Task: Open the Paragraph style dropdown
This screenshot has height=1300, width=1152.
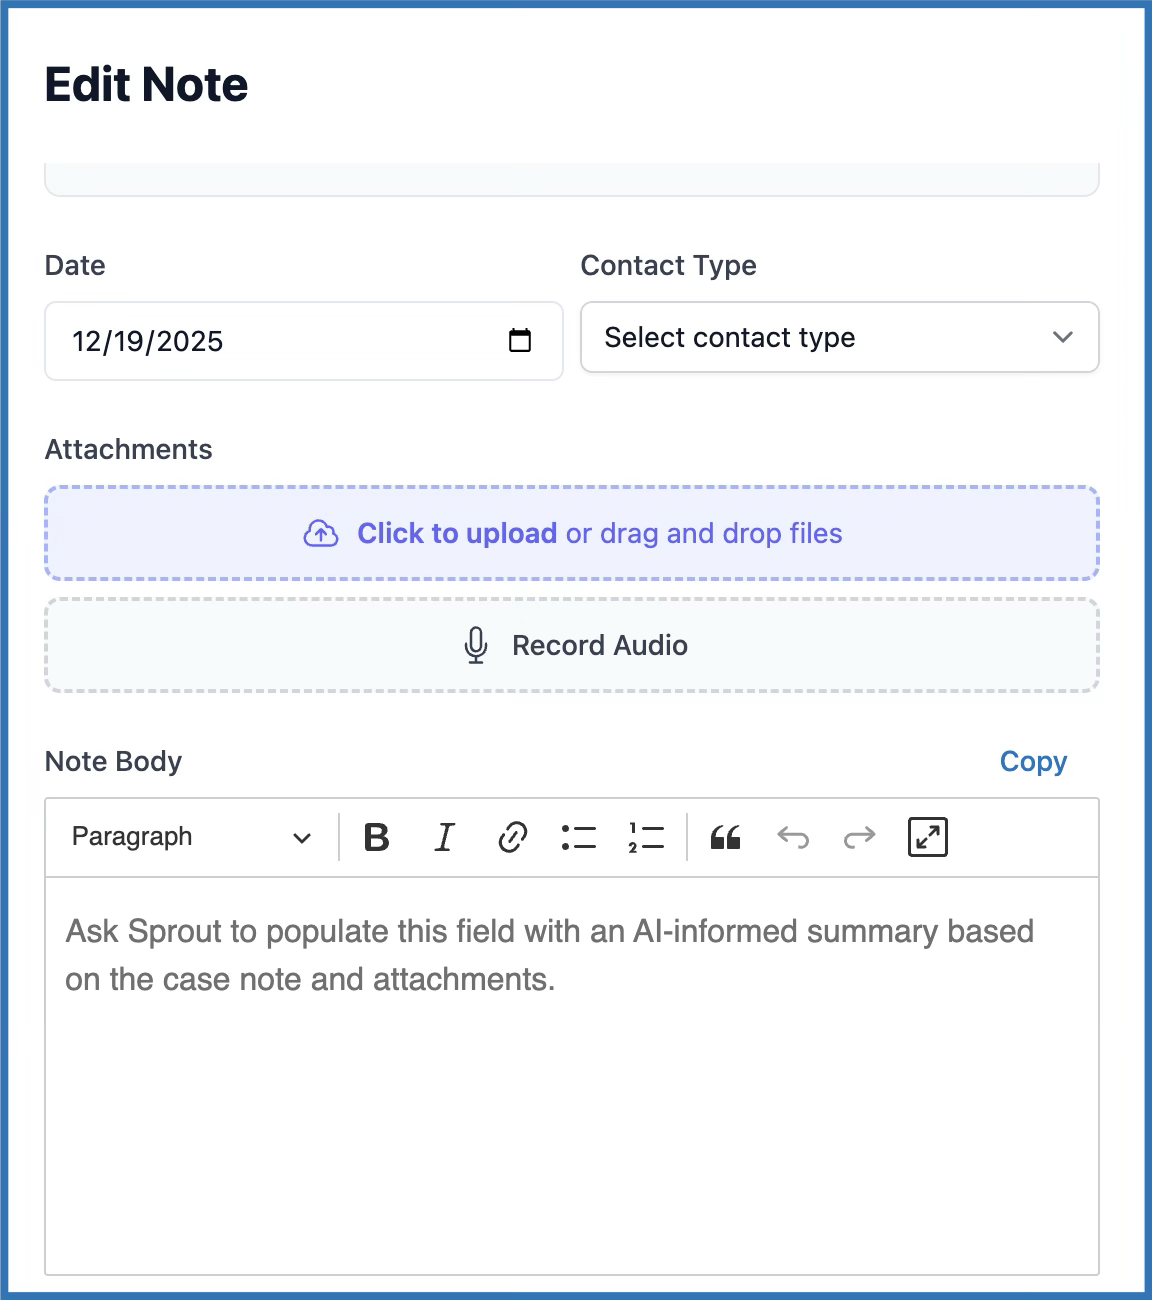Action: (191, 837)
